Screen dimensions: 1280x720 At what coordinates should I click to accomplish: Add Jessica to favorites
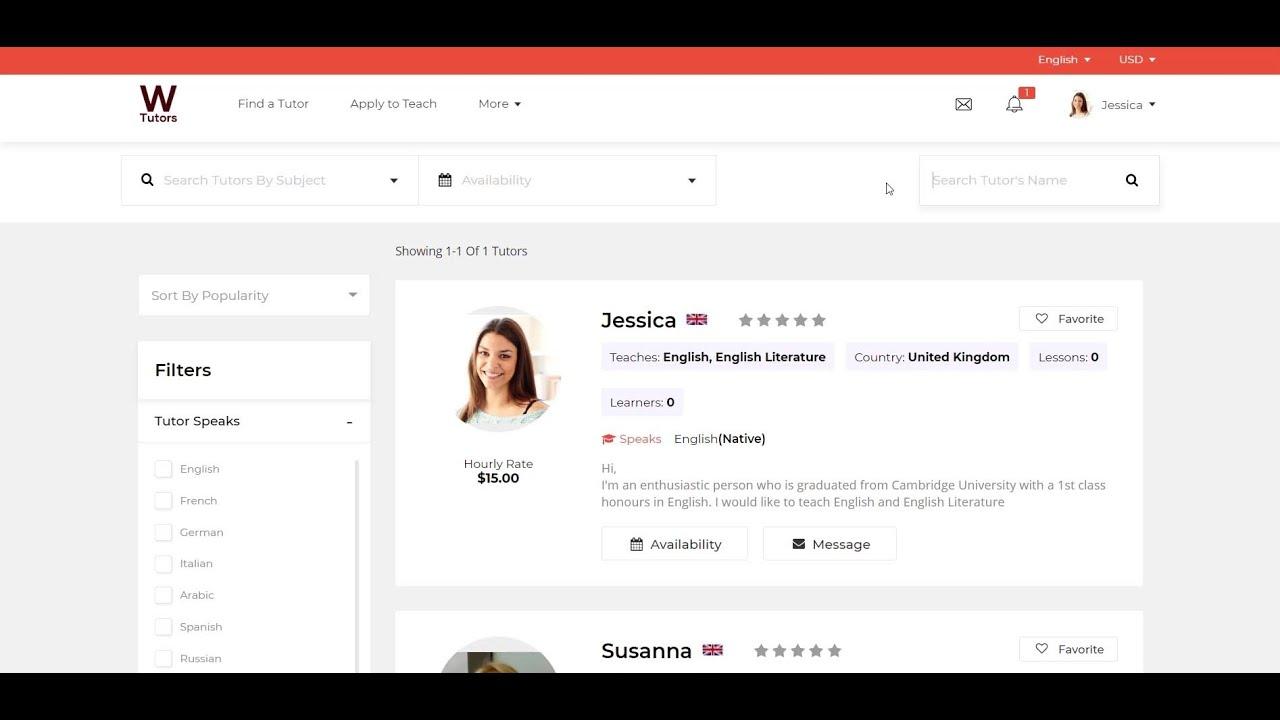[x=1068, y=319]
